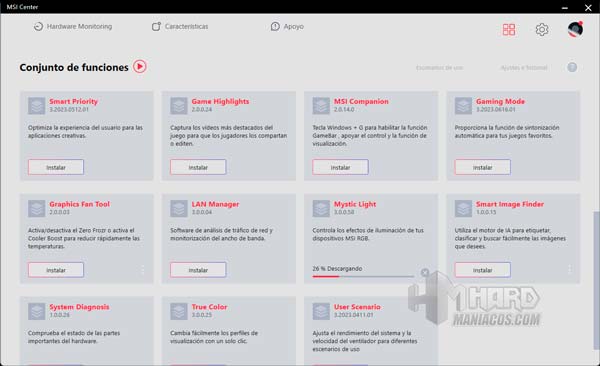This screenshot has width=600, height=366.
Task: Cancel the Mystic Light download
Action: click(425, 272)
